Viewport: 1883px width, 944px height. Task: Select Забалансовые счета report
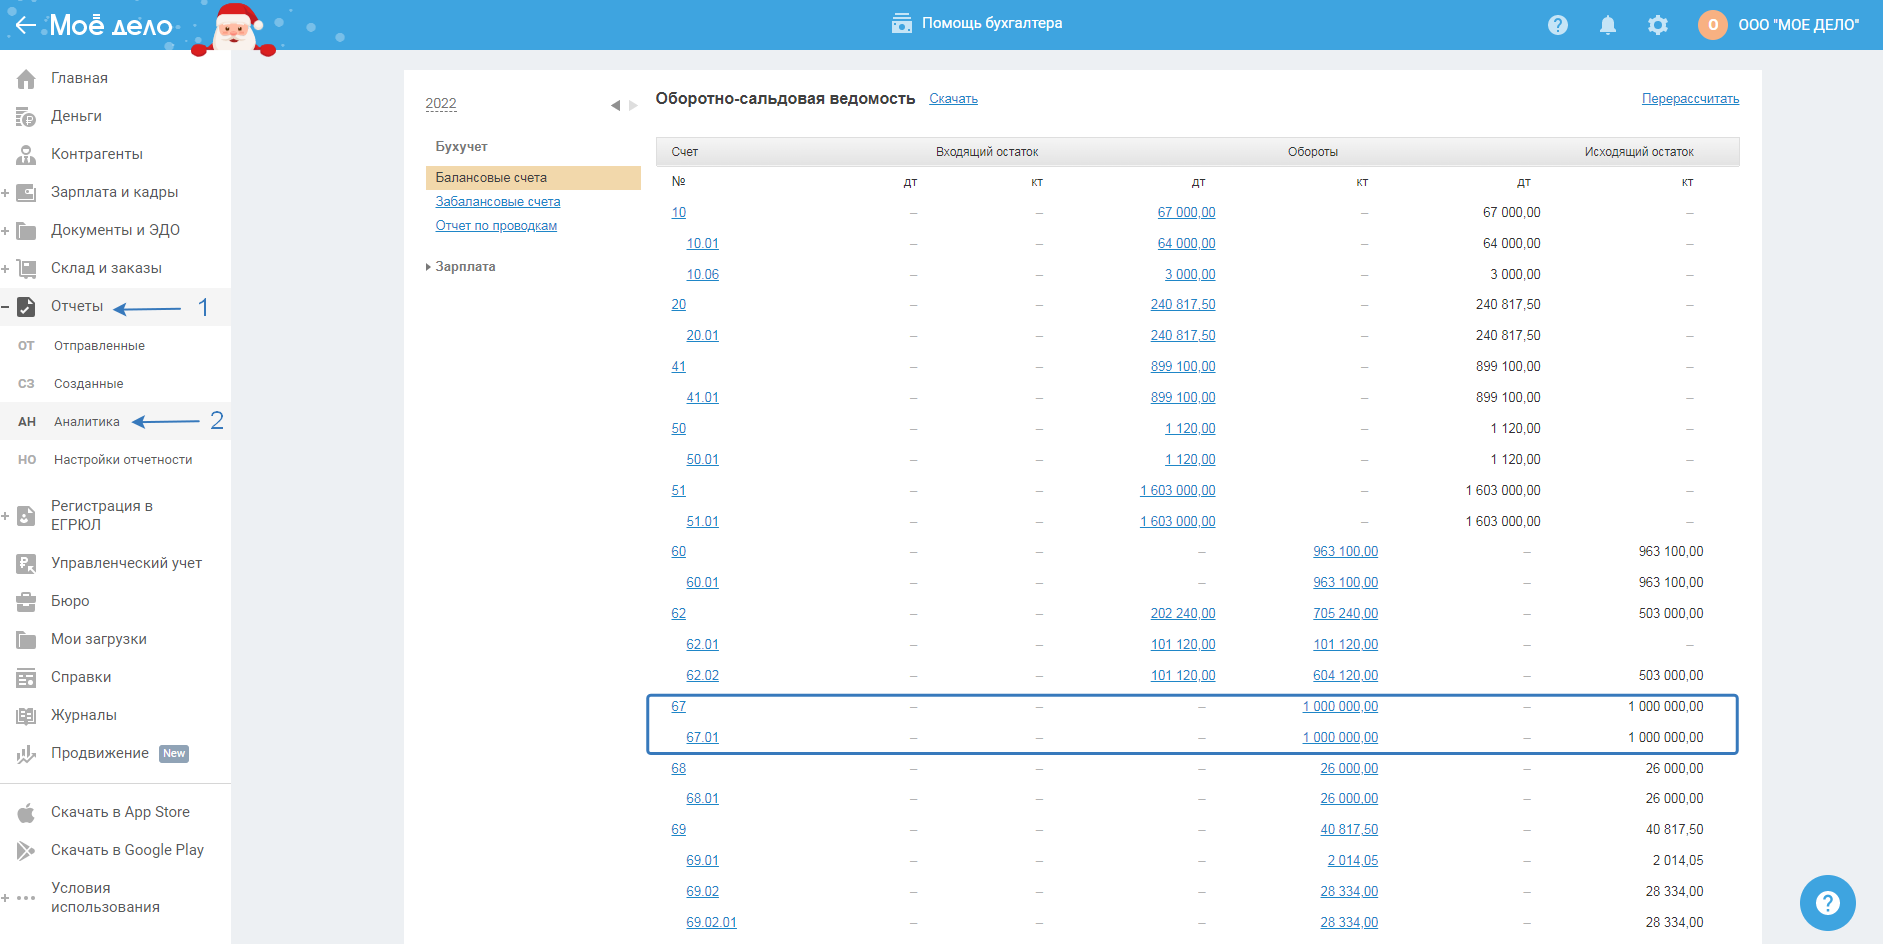[497, 202]
